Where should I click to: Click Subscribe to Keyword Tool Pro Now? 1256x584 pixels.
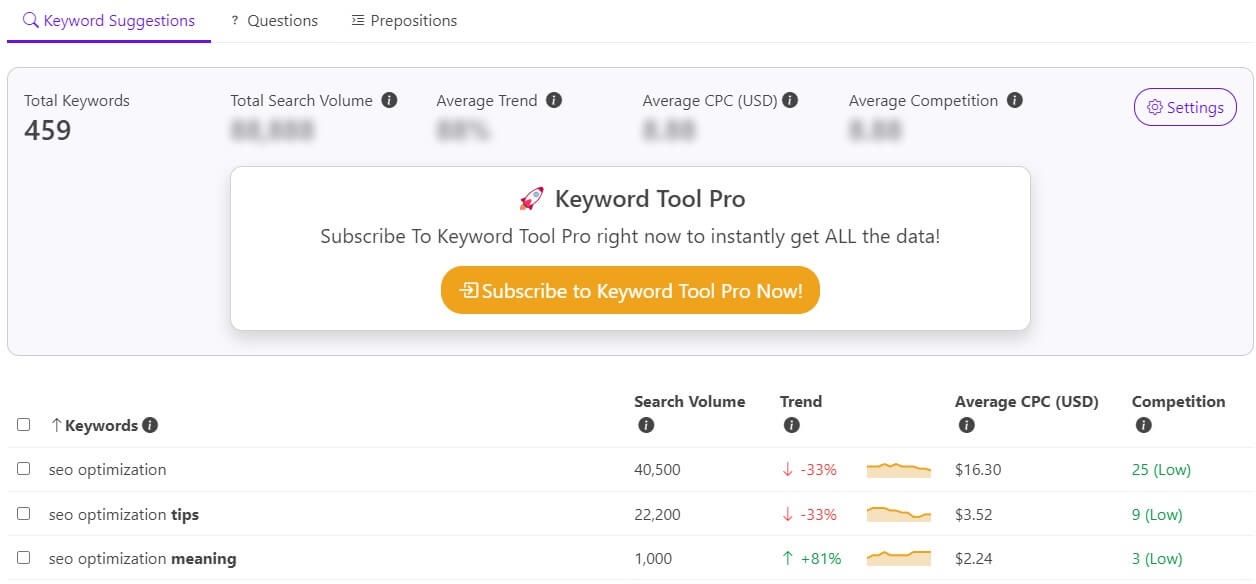(630, 290)
